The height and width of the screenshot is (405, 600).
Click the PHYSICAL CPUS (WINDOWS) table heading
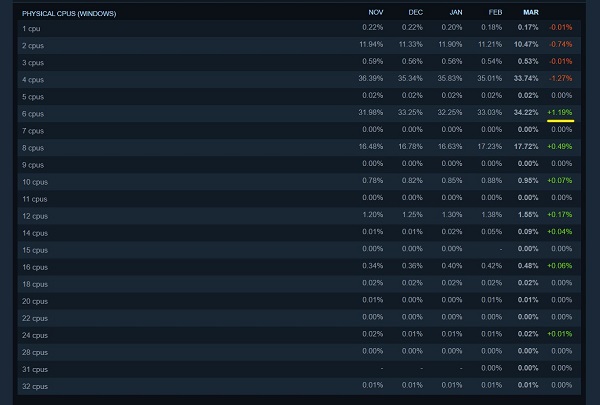69,13
